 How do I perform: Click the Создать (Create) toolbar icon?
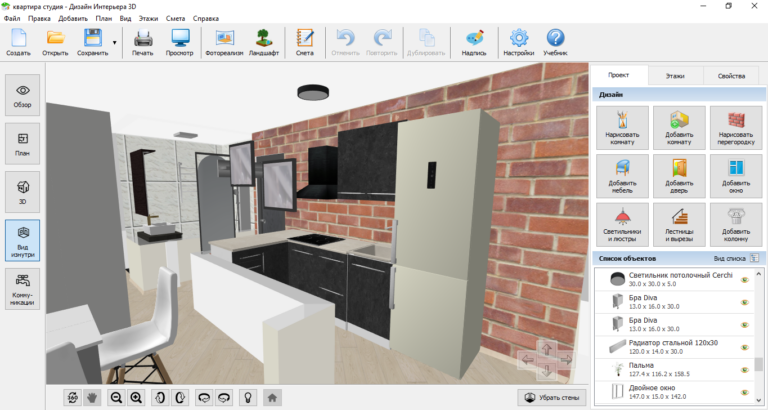[18, 43]
